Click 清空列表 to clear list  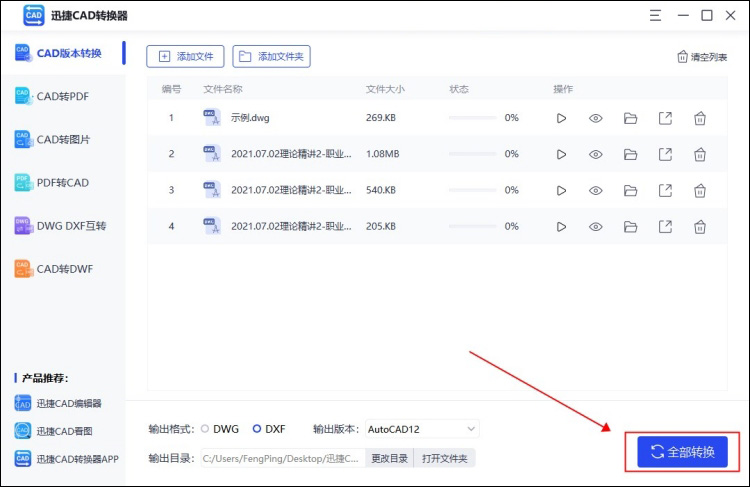(x=702, y=57)
